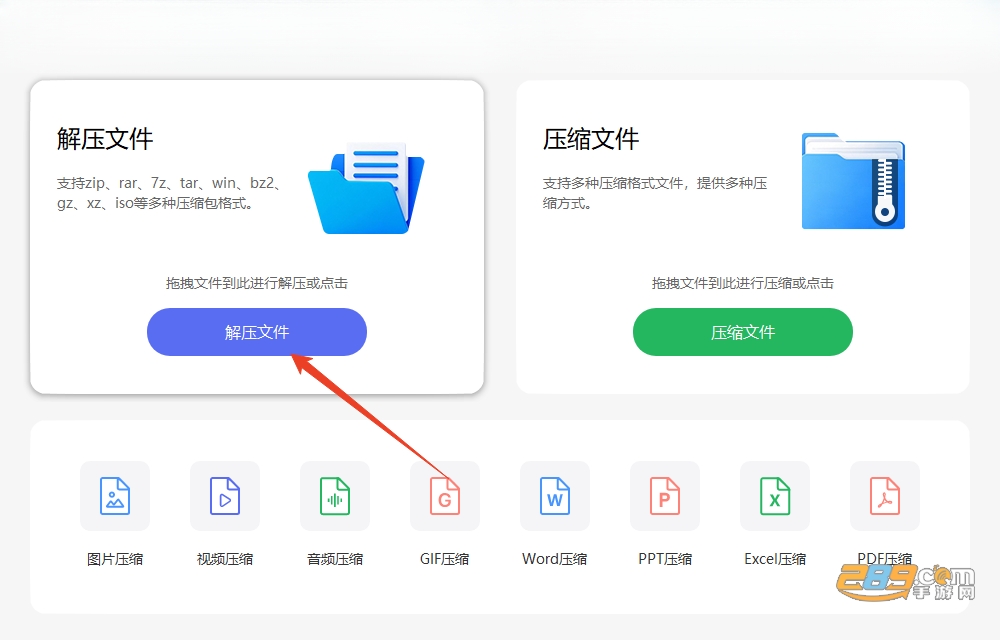Open the Excel压缩 icon
1000x640 pixels.
point(775,496)
